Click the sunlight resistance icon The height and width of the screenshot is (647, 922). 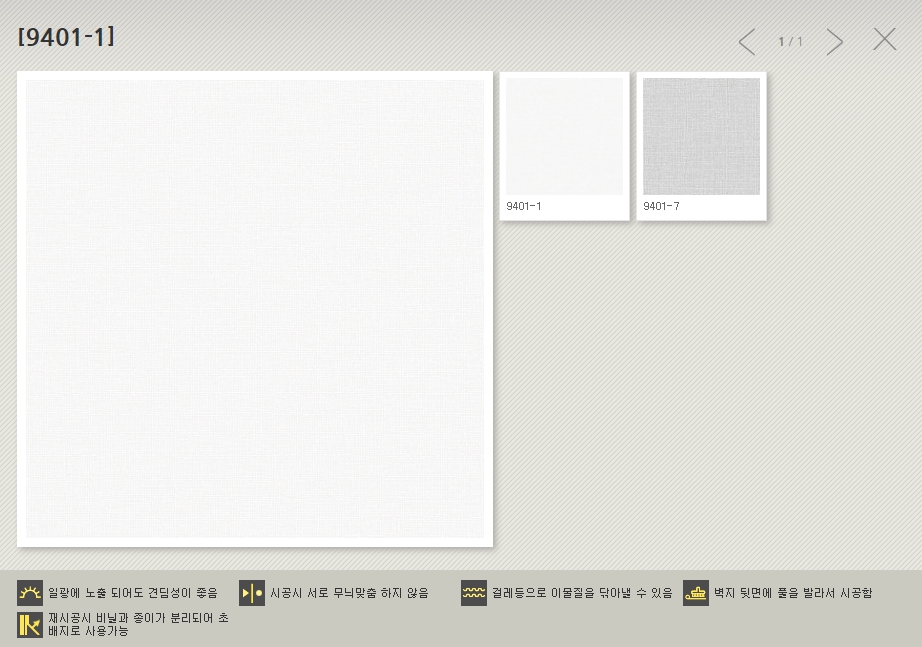click(x=30, y=593)
